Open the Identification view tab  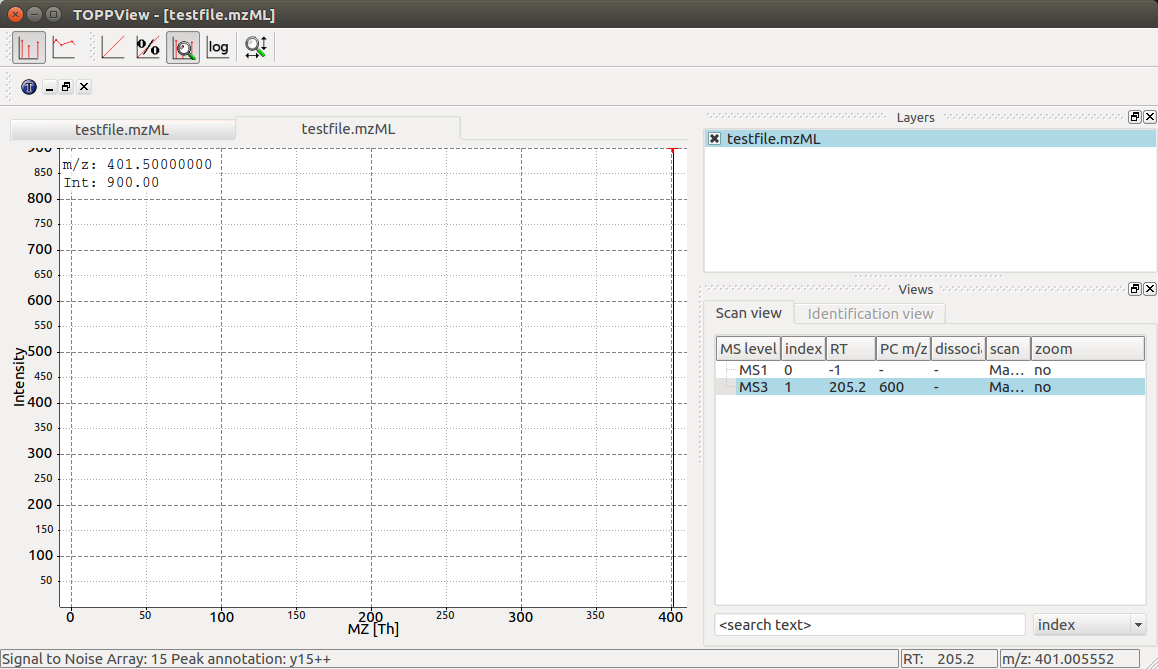(870, 314)
